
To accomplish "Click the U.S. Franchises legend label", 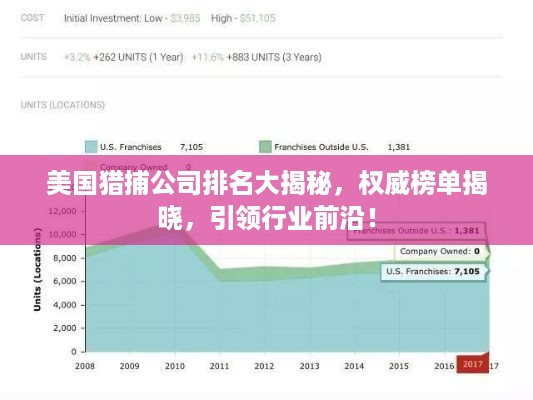I will [131, 147].
